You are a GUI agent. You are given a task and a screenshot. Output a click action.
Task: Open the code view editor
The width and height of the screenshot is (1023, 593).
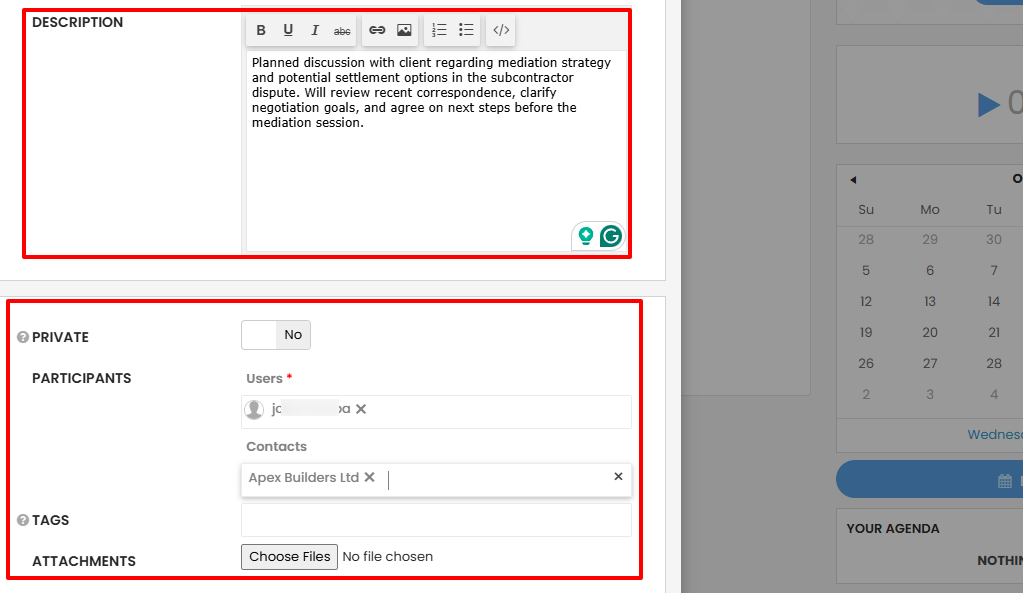click(x=500, y=30)
